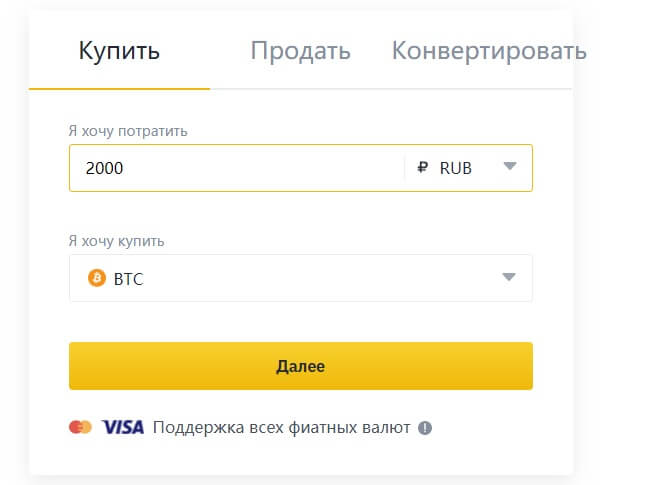Click the BTC text in the crypto selector
Viewport: 649px width, 485px height.
(x=128, y=279)
